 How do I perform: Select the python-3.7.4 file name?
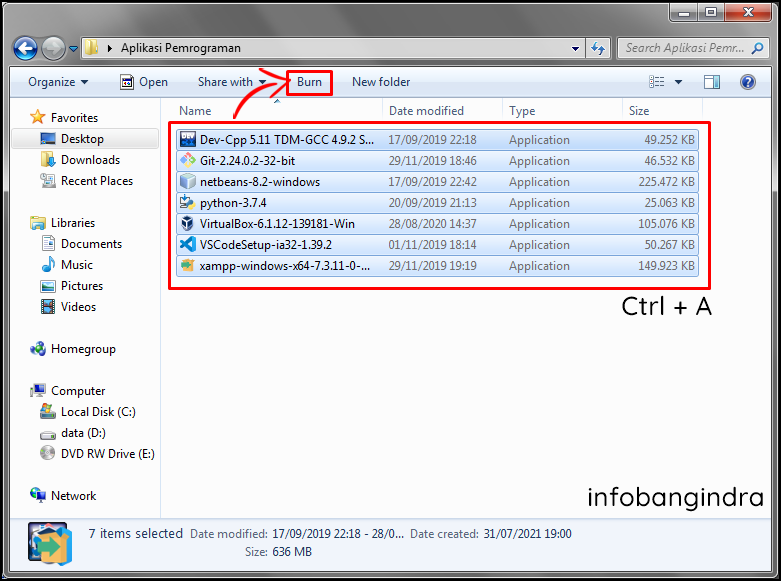[233, 203]
